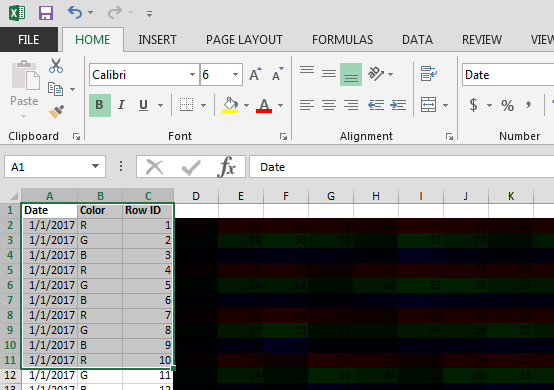The image size is (554, 390).
Task: Align text left
Action: 307,105
